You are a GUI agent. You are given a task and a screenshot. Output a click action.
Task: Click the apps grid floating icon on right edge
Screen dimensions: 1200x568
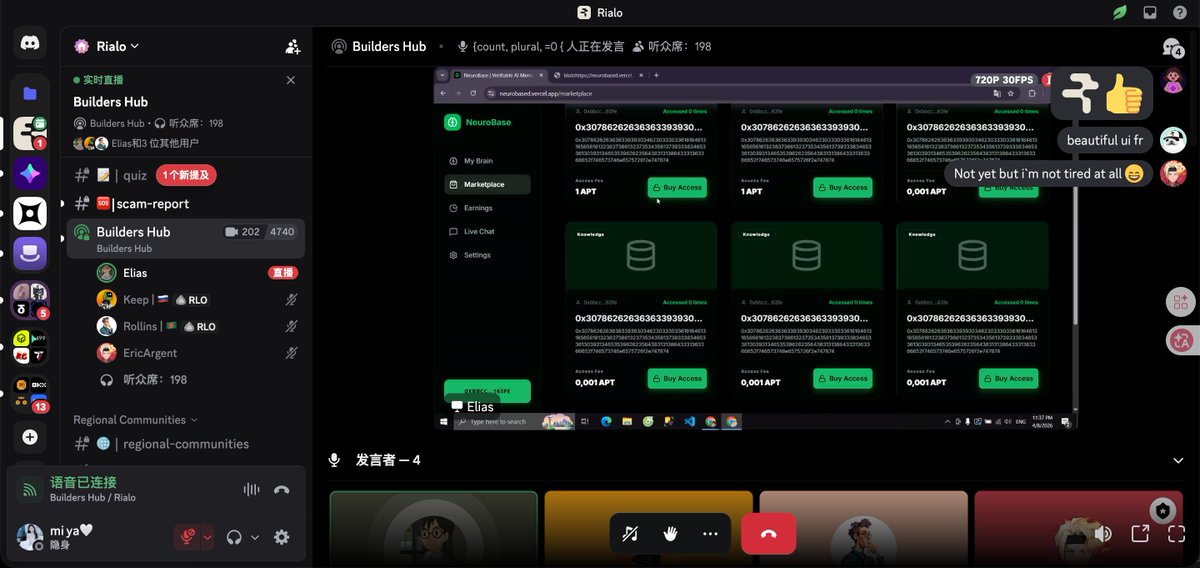[x=1182, y=303]
